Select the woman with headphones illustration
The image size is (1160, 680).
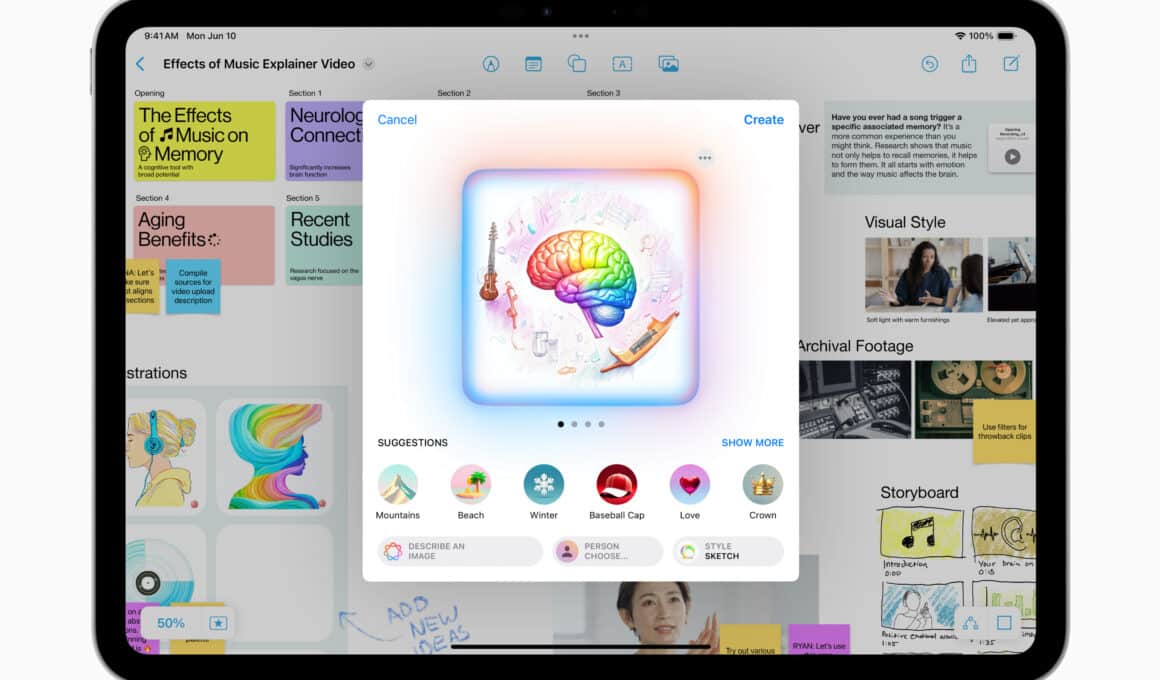[x=165, y=457]
